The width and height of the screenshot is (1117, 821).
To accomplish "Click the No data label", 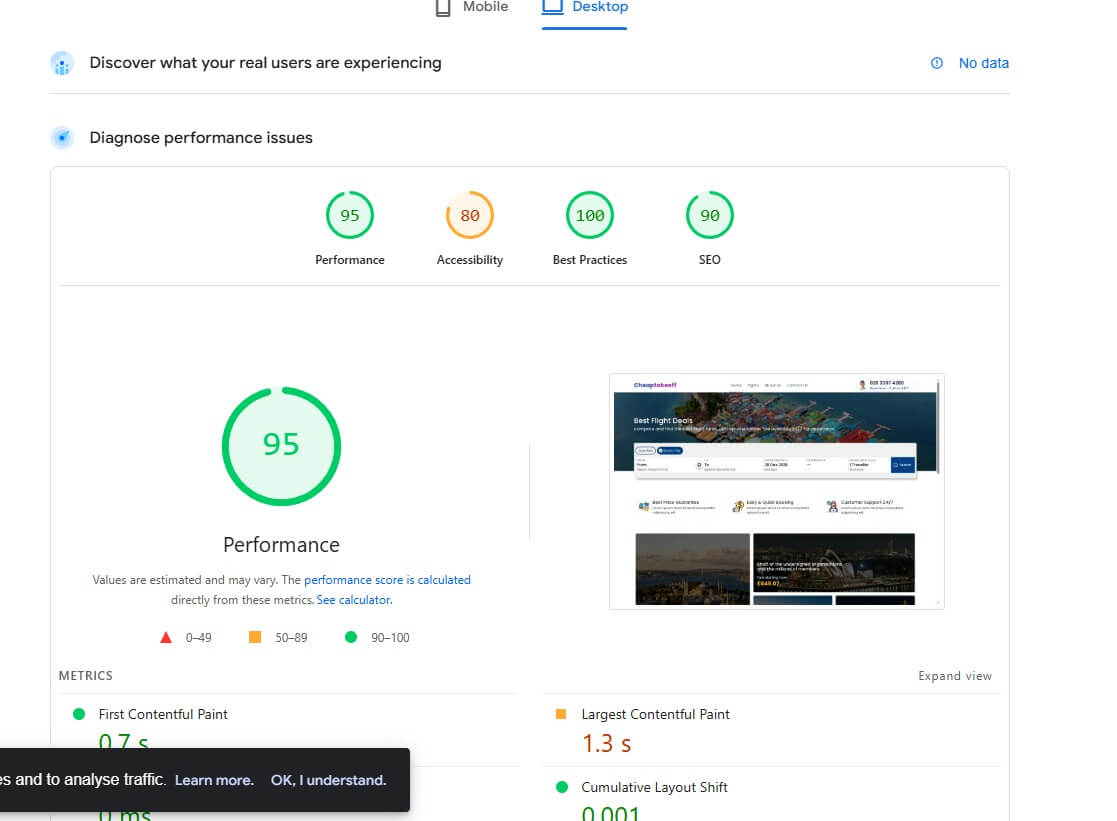I will point(983,63).
